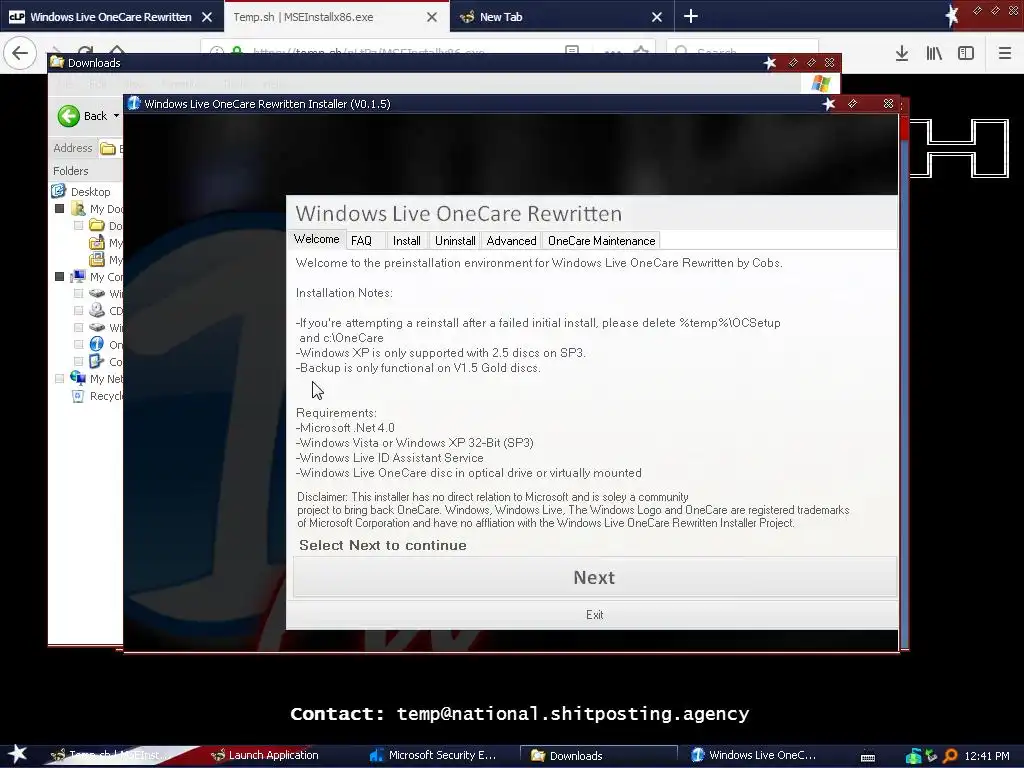Select the My Computer icon in Folders tree
This screenshot has width=1024, height=768.
(x=78, y=276)
